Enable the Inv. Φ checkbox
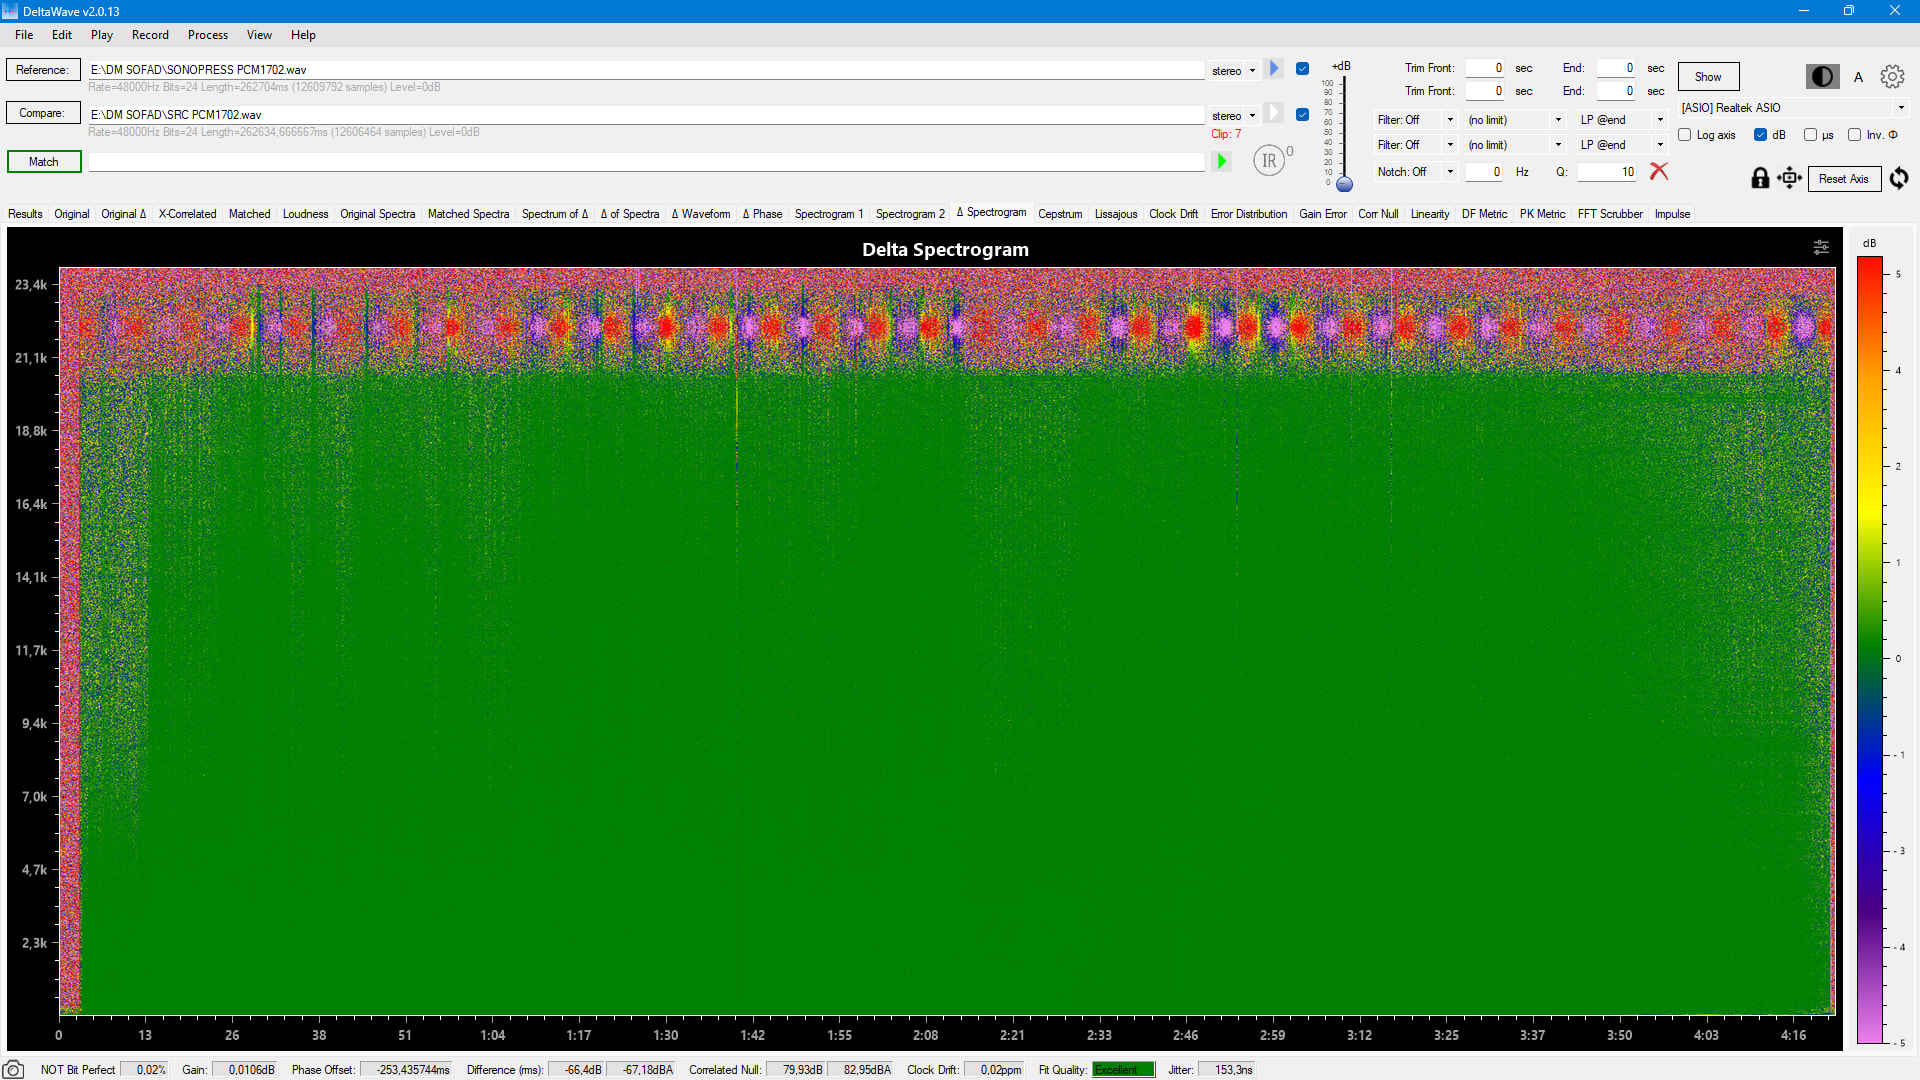Image resolution: width=1920 pixels, height=1080 pixels. point(1854,135)
